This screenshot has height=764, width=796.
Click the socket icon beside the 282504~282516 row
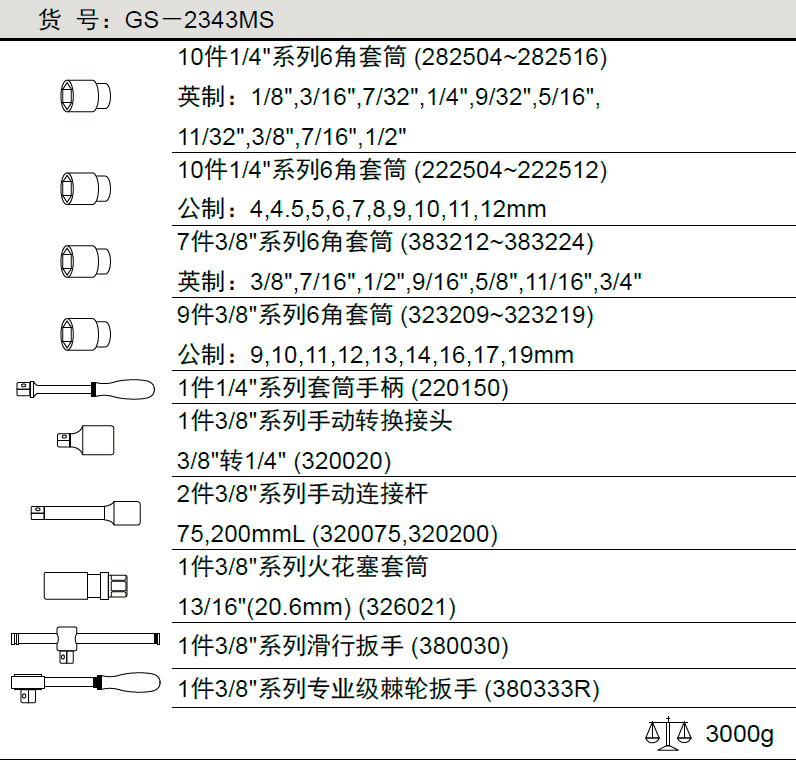[x=85, y=97]
